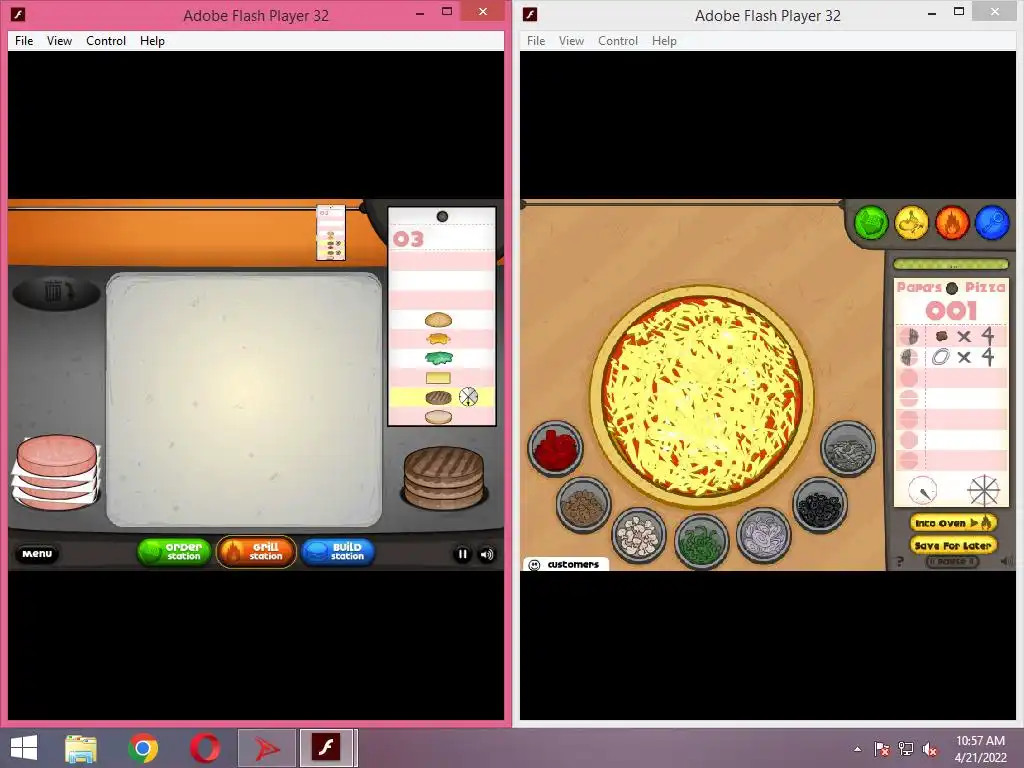Show hidden tray icons arrow
Image resolution: width=1024 pixels, height=768 pixels.
point(857,749)
